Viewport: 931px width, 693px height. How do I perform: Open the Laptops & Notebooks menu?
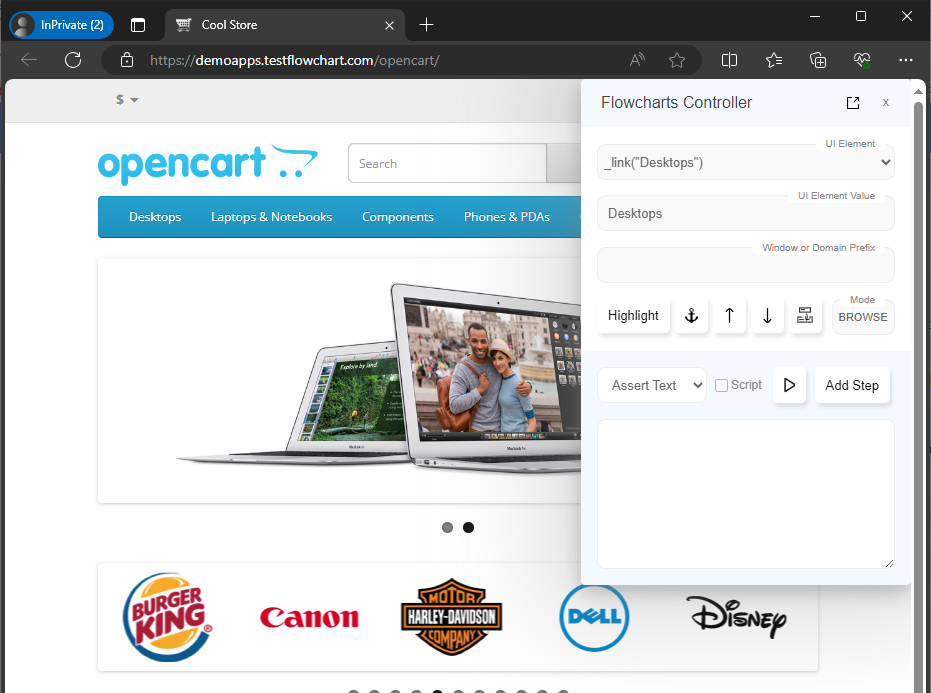click(271, 217)
